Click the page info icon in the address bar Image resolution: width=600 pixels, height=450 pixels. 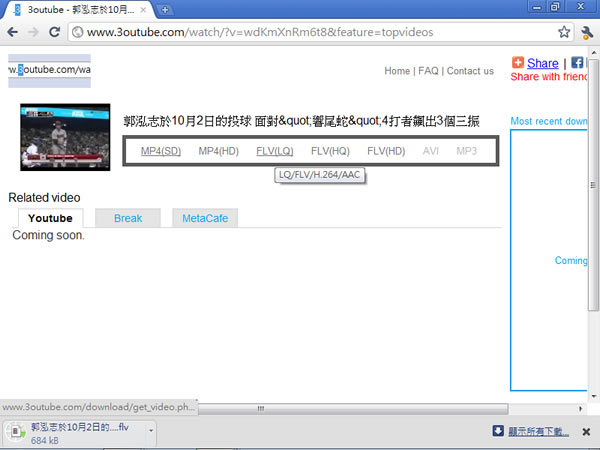[x=78, y=32]
